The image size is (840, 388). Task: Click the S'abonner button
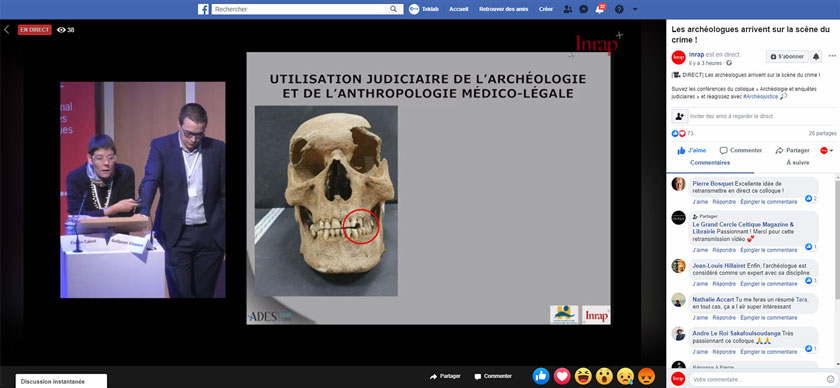787,56
